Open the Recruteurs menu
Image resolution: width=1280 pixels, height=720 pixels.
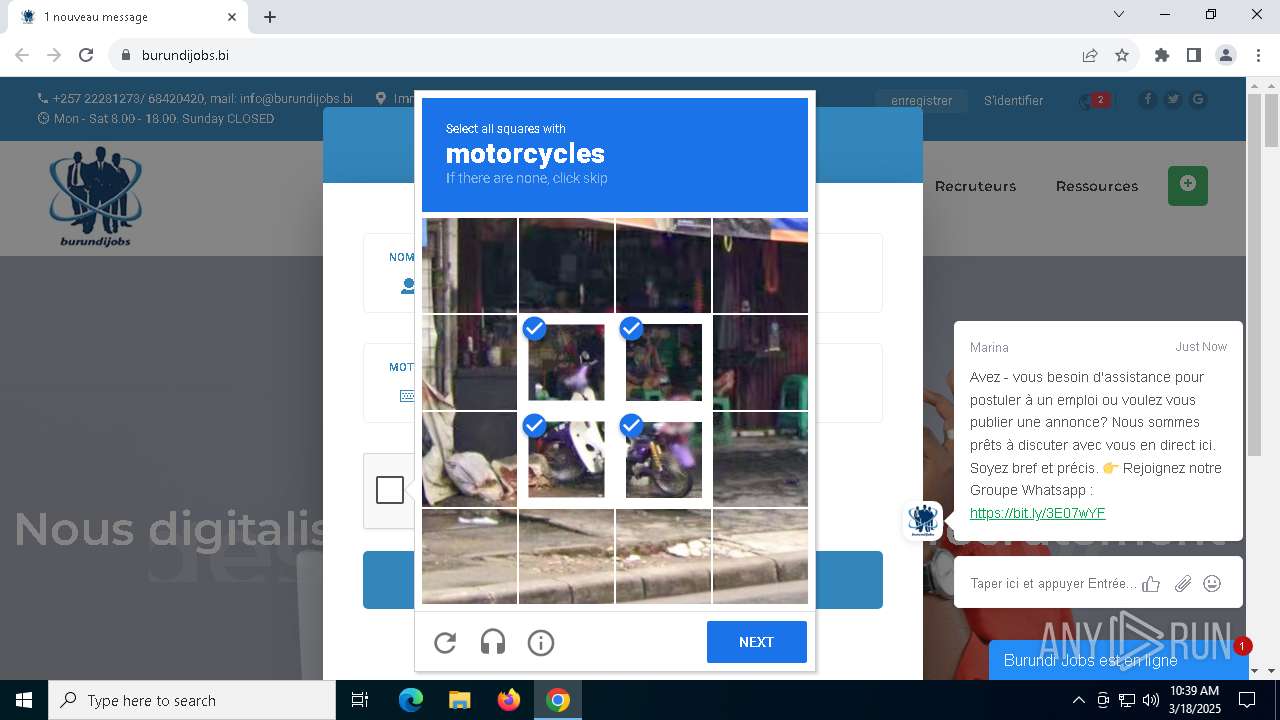(x=975, y=186)
